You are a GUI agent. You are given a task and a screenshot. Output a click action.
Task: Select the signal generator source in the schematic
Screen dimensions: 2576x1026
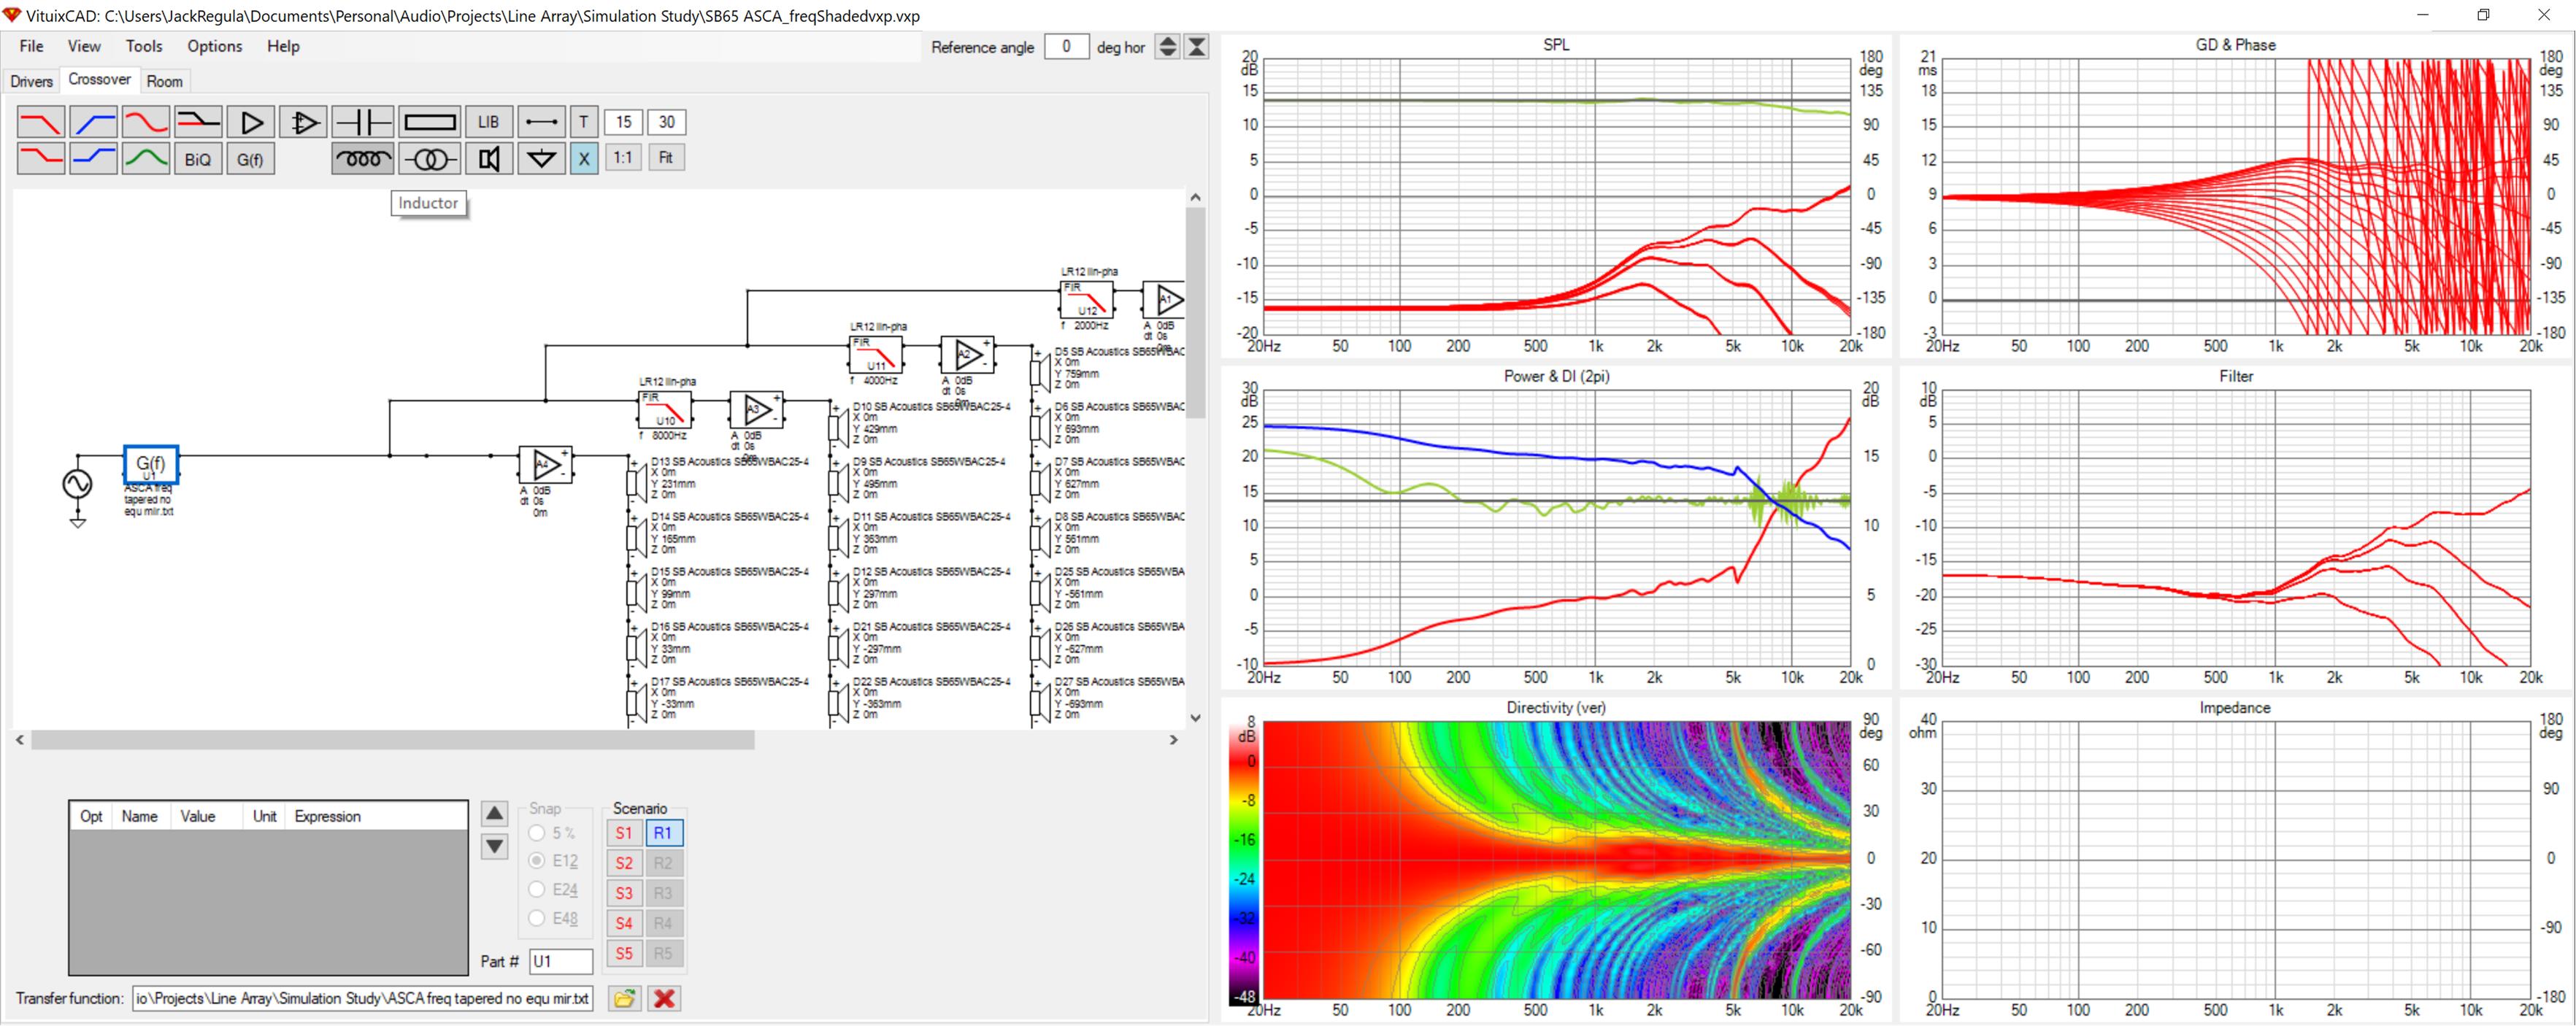click(x=77, y=484)
